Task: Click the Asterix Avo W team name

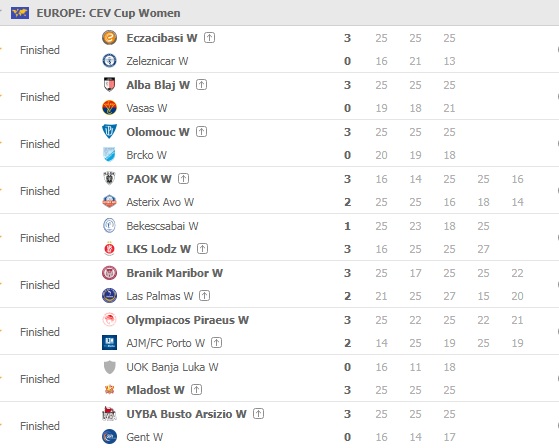Action: click(x=160, y=202)
